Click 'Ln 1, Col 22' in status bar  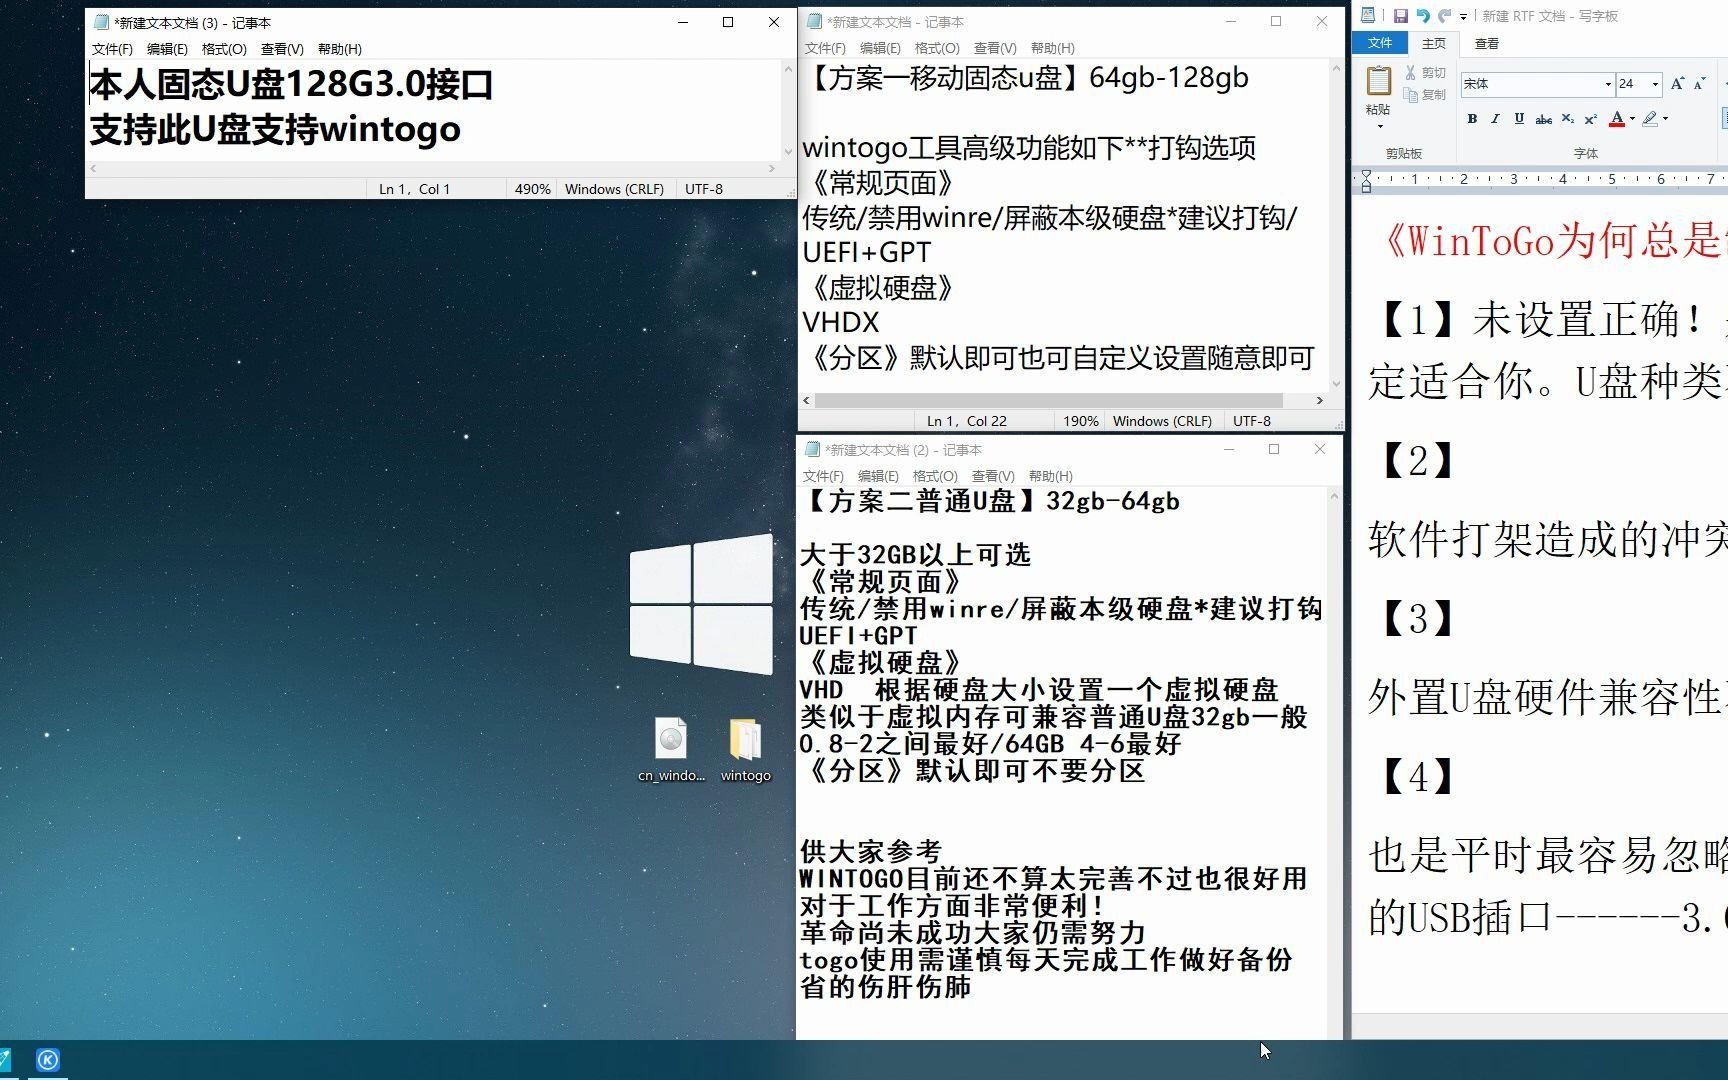[x=966, y=421]
